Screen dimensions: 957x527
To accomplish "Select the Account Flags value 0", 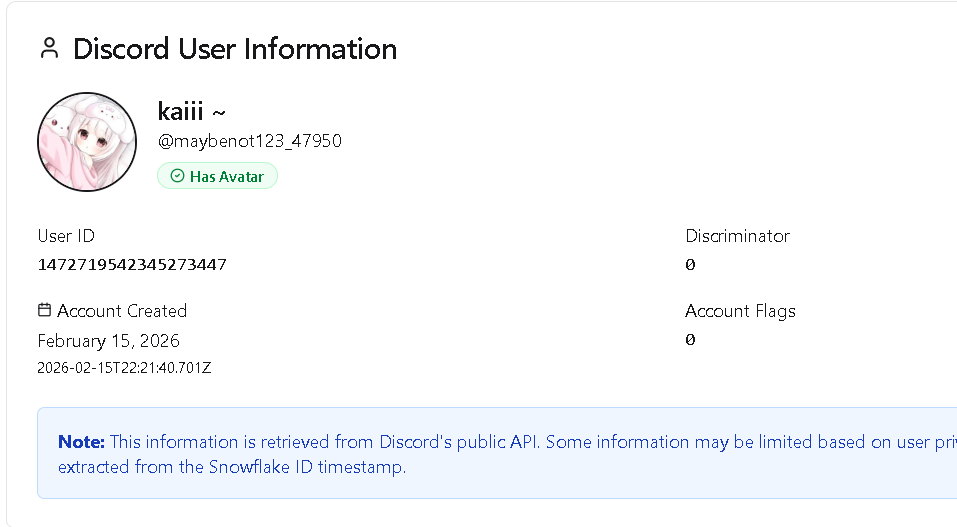I will click(690, 340).
